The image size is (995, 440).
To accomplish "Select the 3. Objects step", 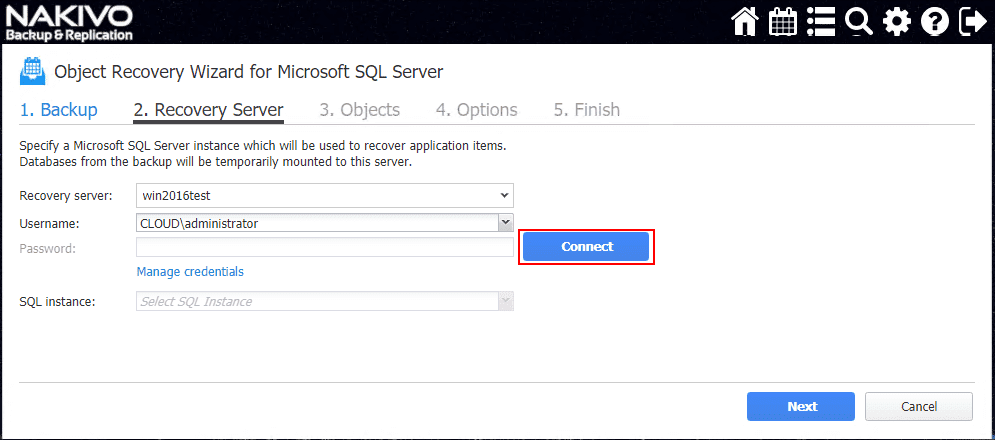I will (359, 110).
